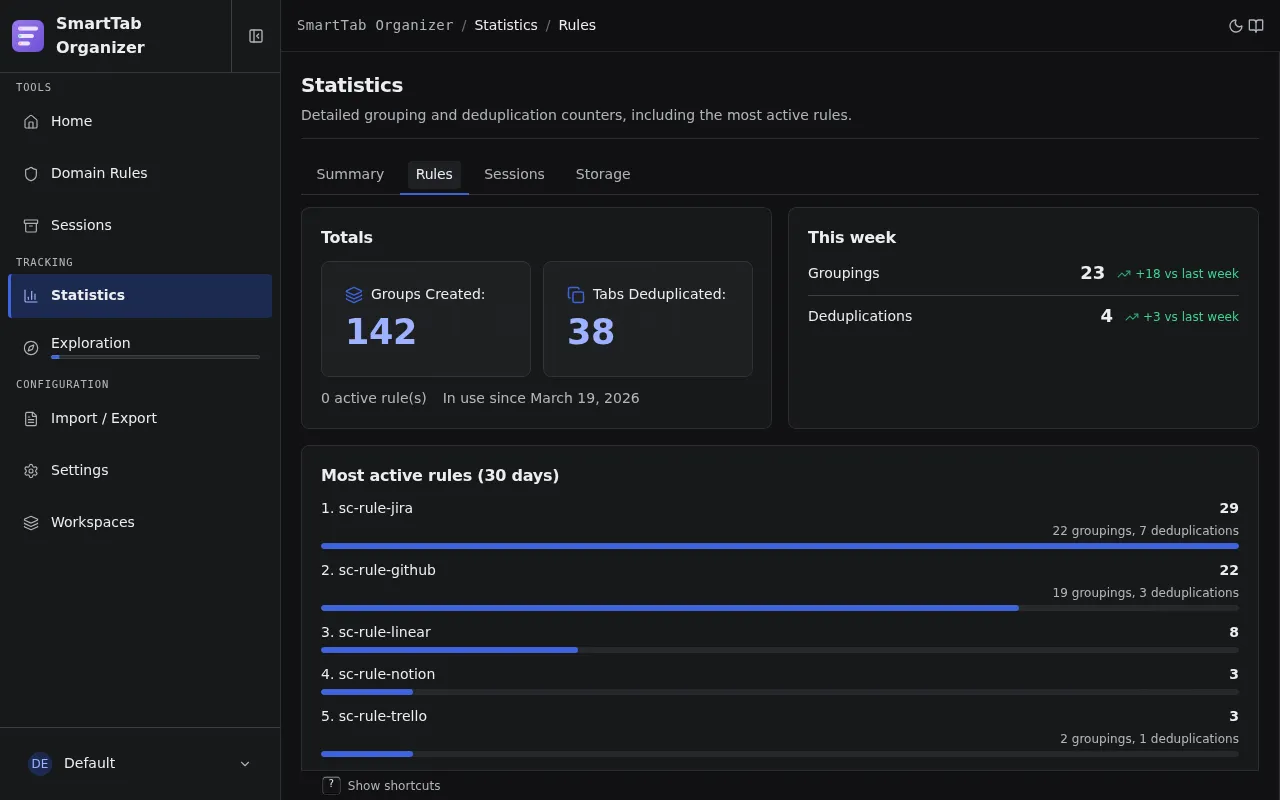Screen dimensions: 1280x800
Task: Click "19 groupings, 3 deduplications" text
Action: pos(1145,593)
